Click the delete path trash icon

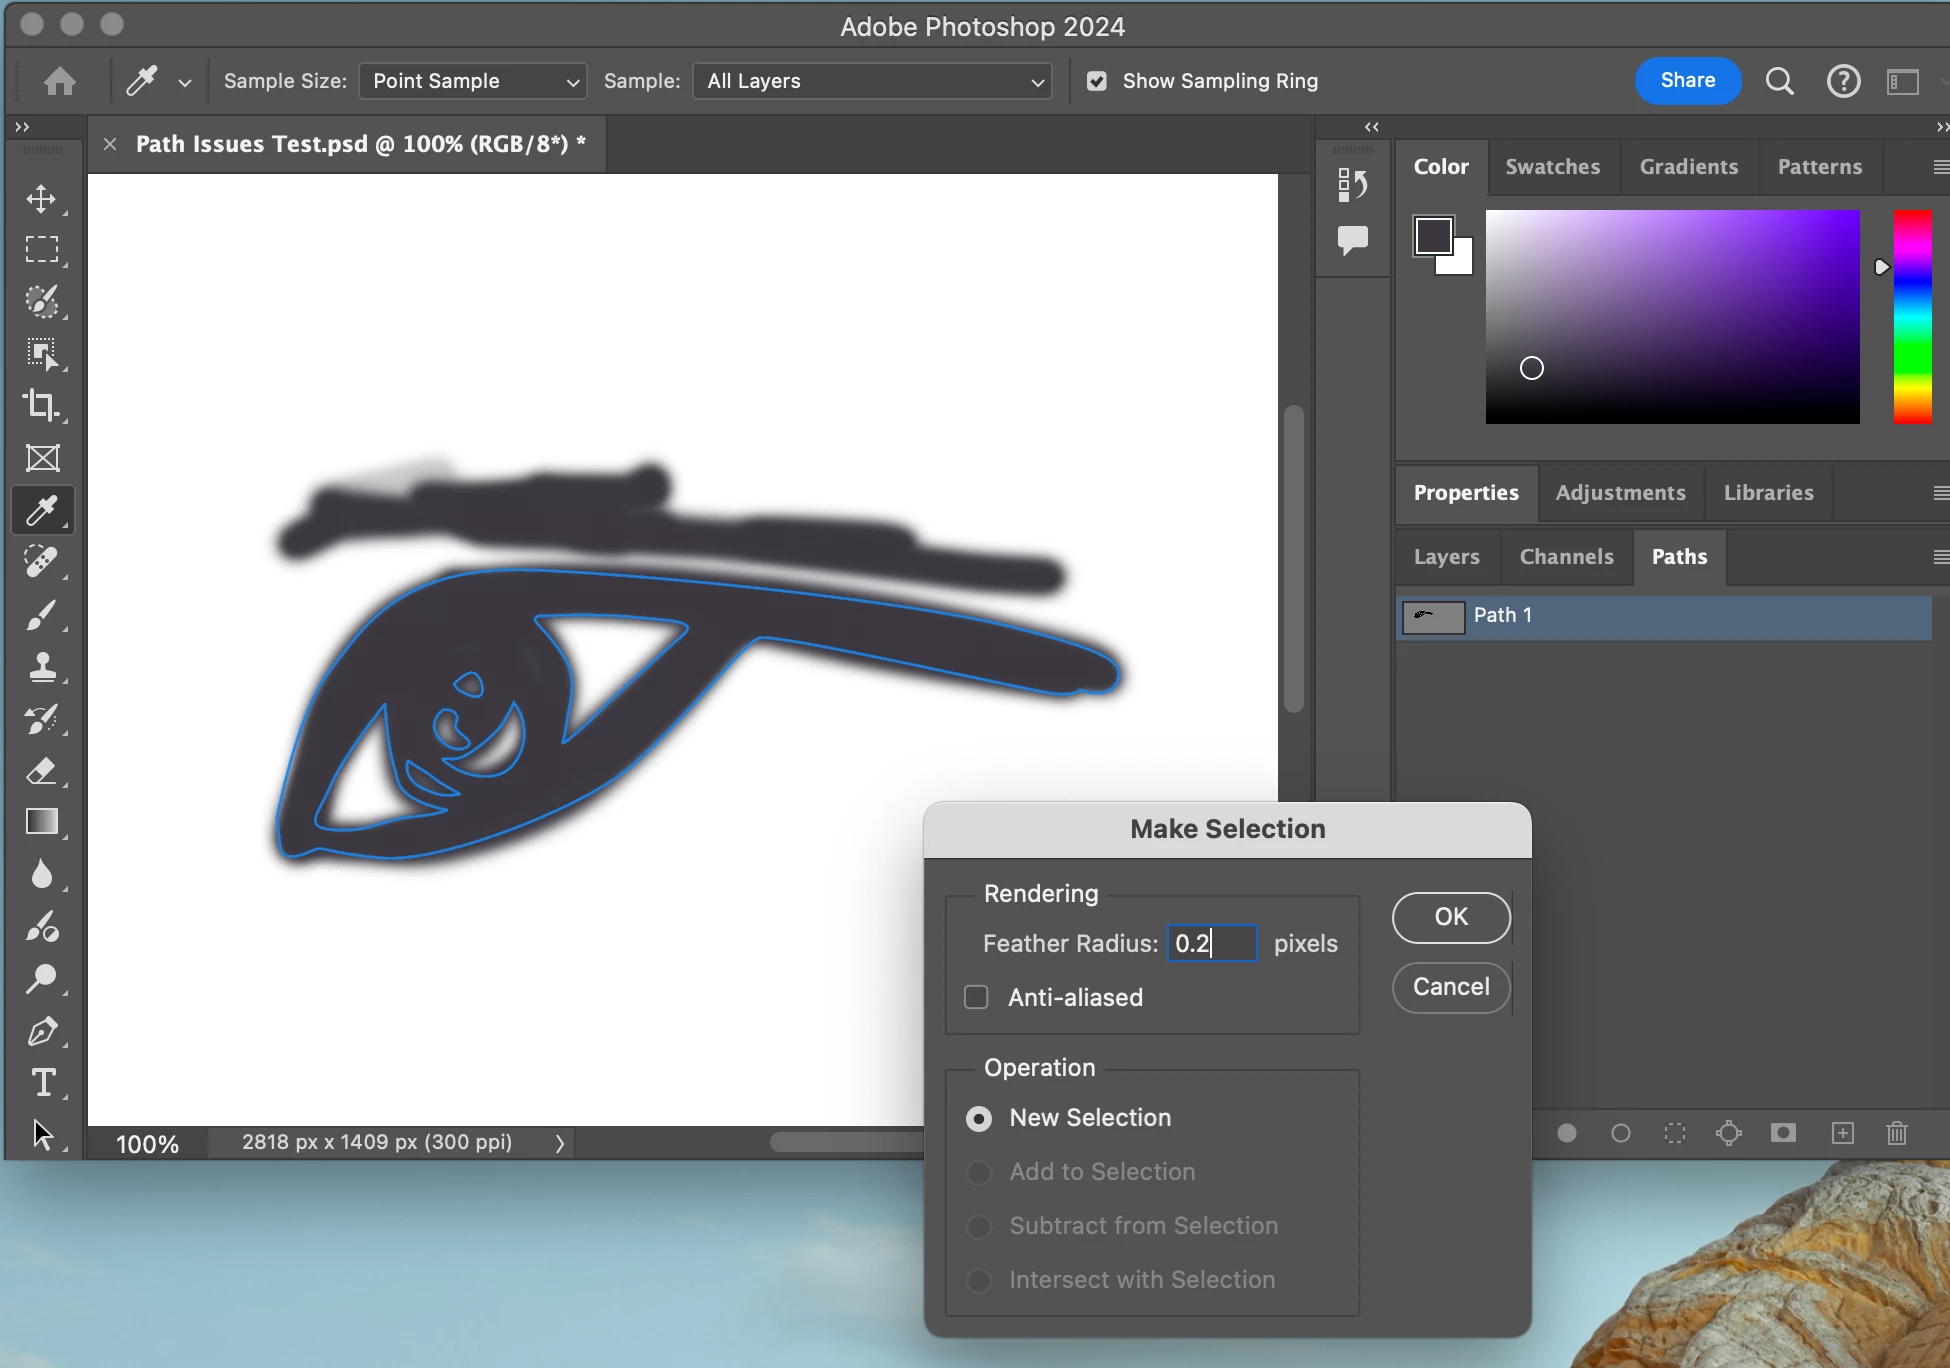(1896, 1133)
